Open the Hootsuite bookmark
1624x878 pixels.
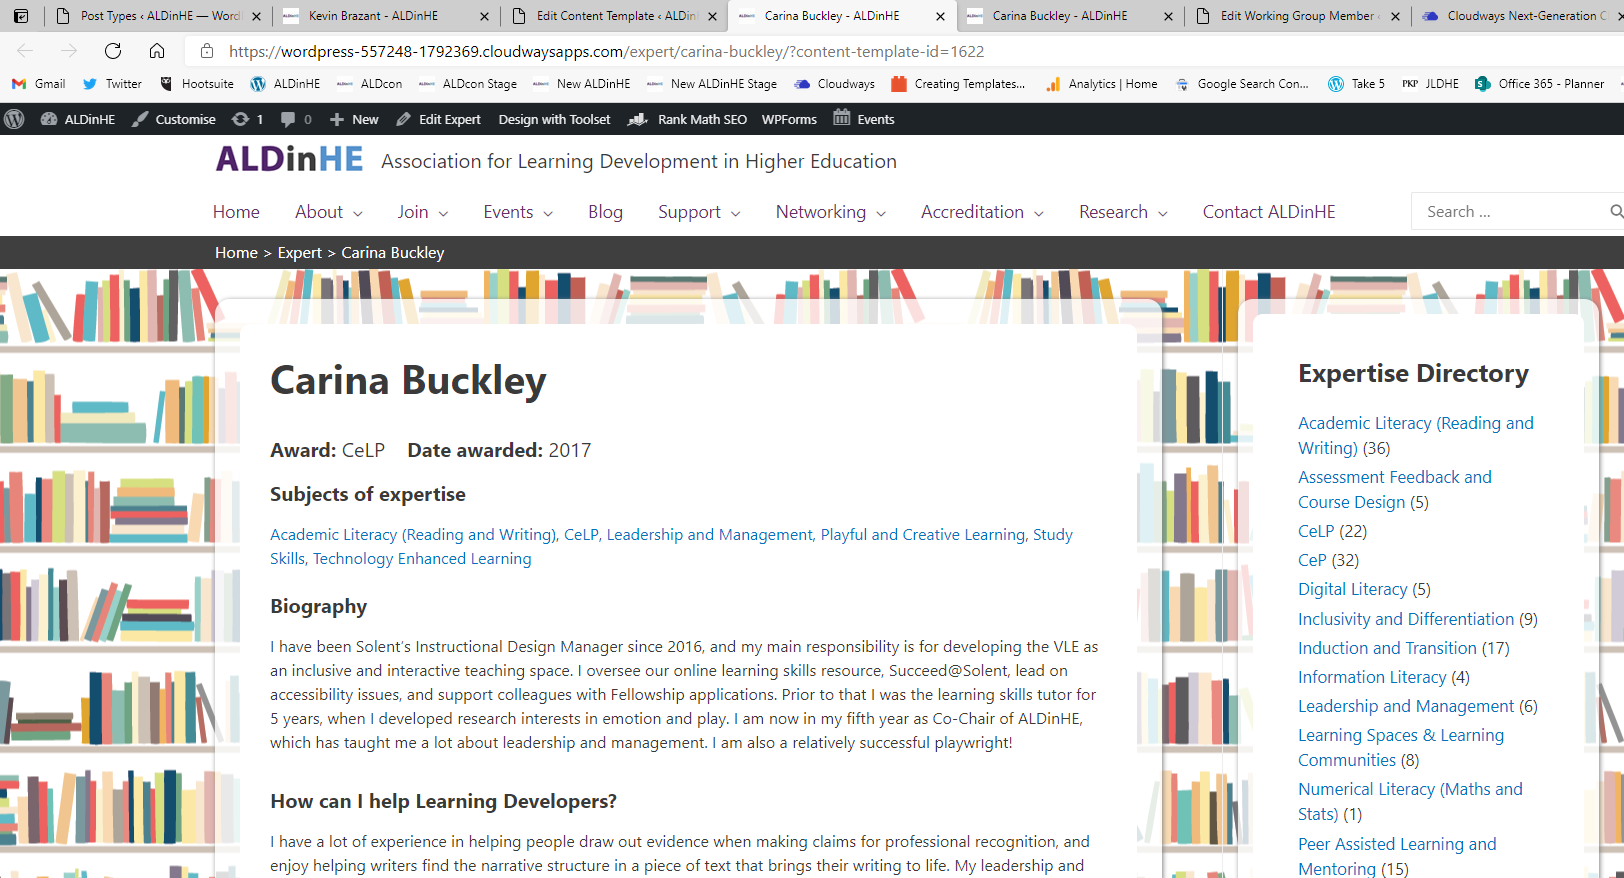(196, 84)
